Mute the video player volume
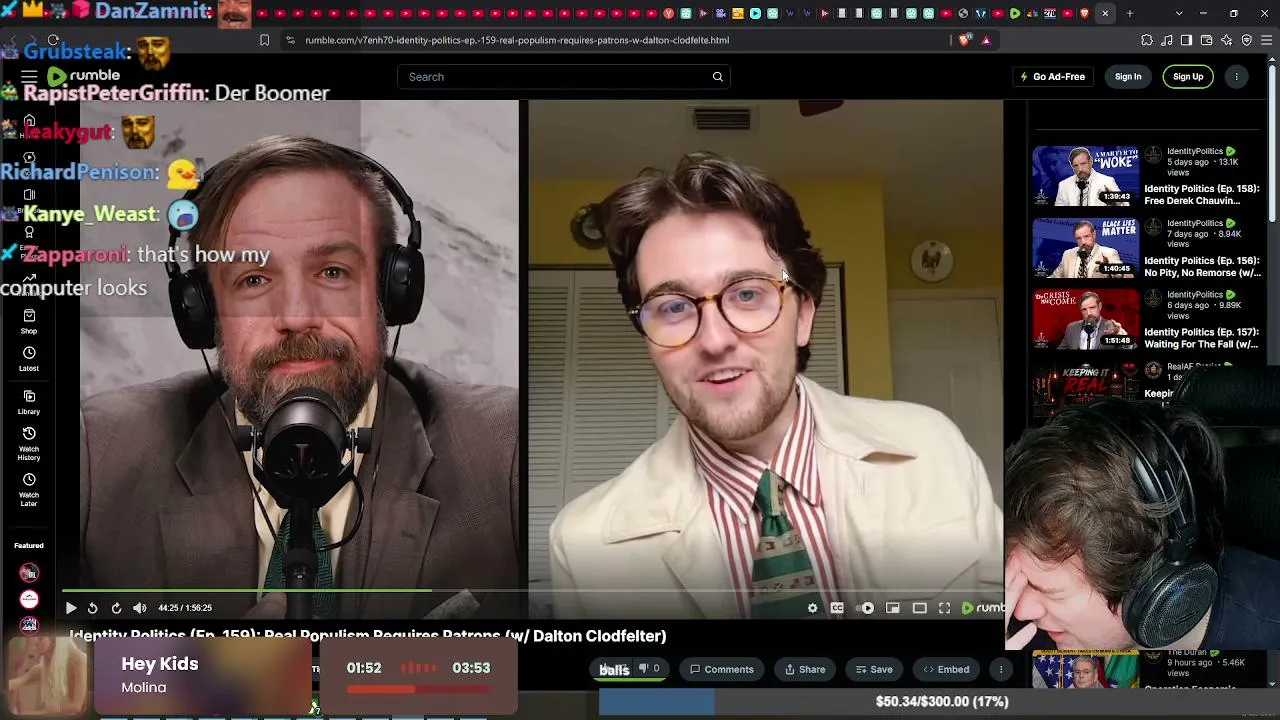Image resolution: width=1280 pixels, height=720 pixels. pos(140,608)
